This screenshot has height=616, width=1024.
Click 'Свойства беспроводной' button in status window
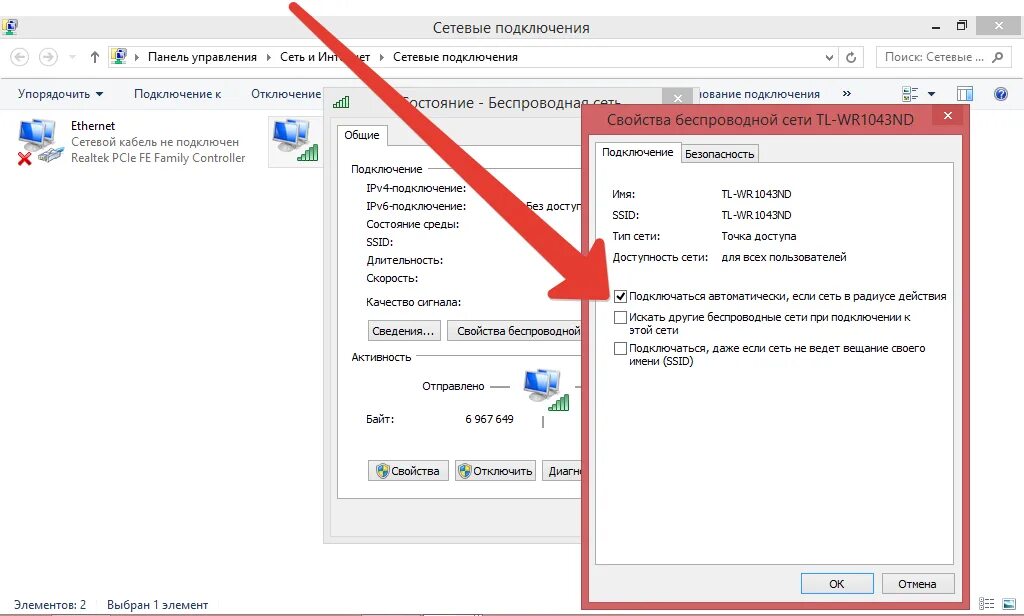[515, 331]
